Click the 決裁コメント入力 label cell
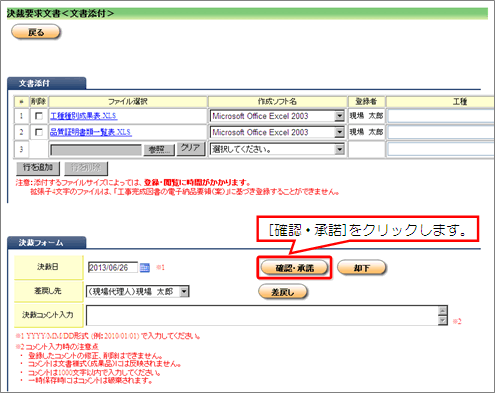This screenshot has height=393, width=495. [48, 315]
